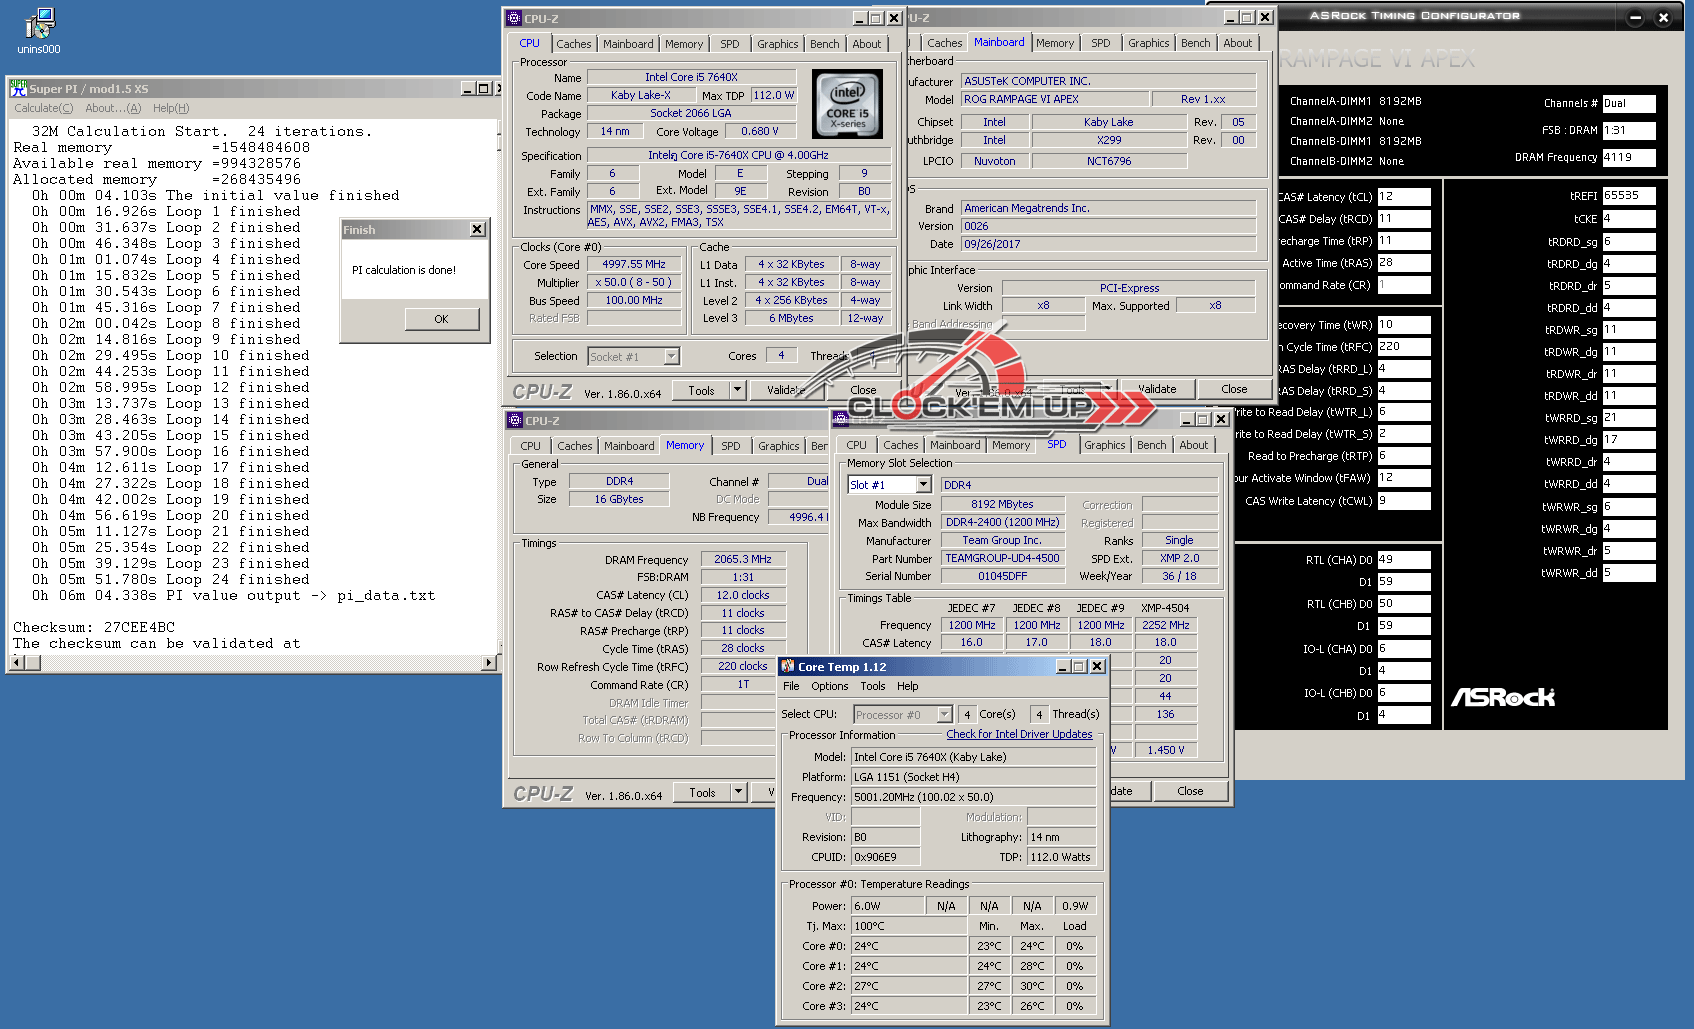Close the ASRock Timing Configurator window

point(1663,17)
